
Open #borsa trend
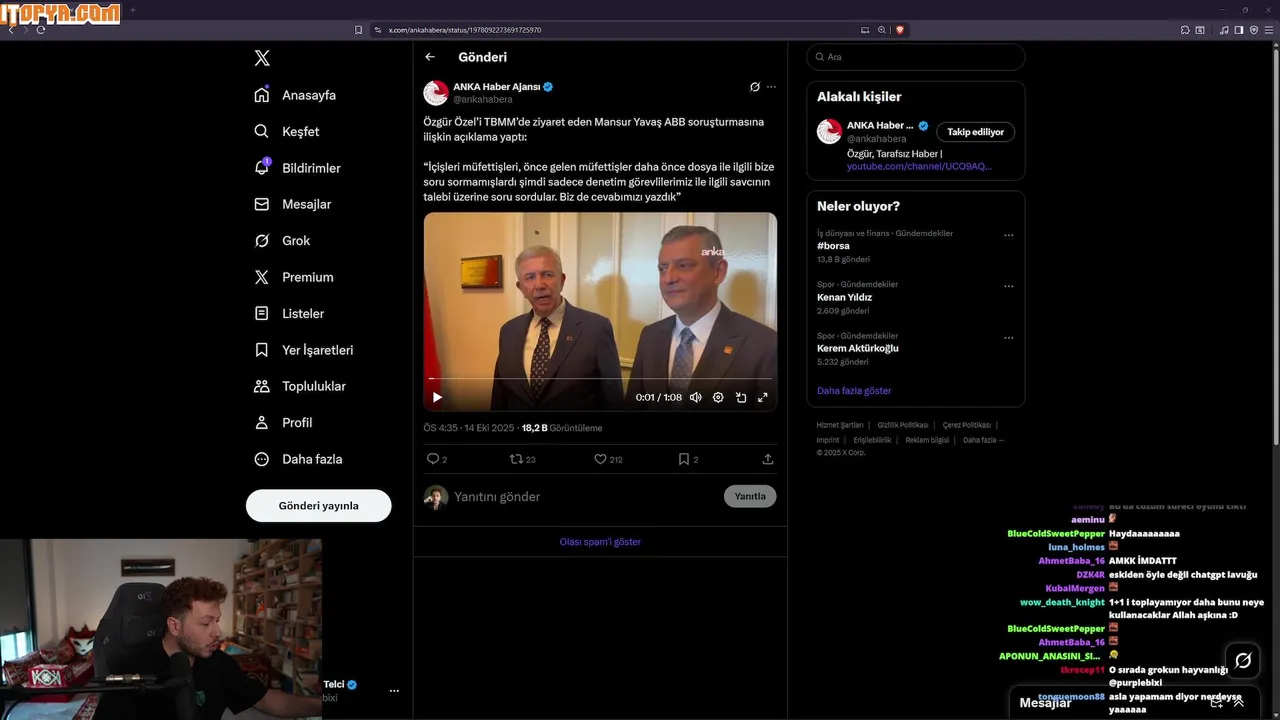click(833, 246)
